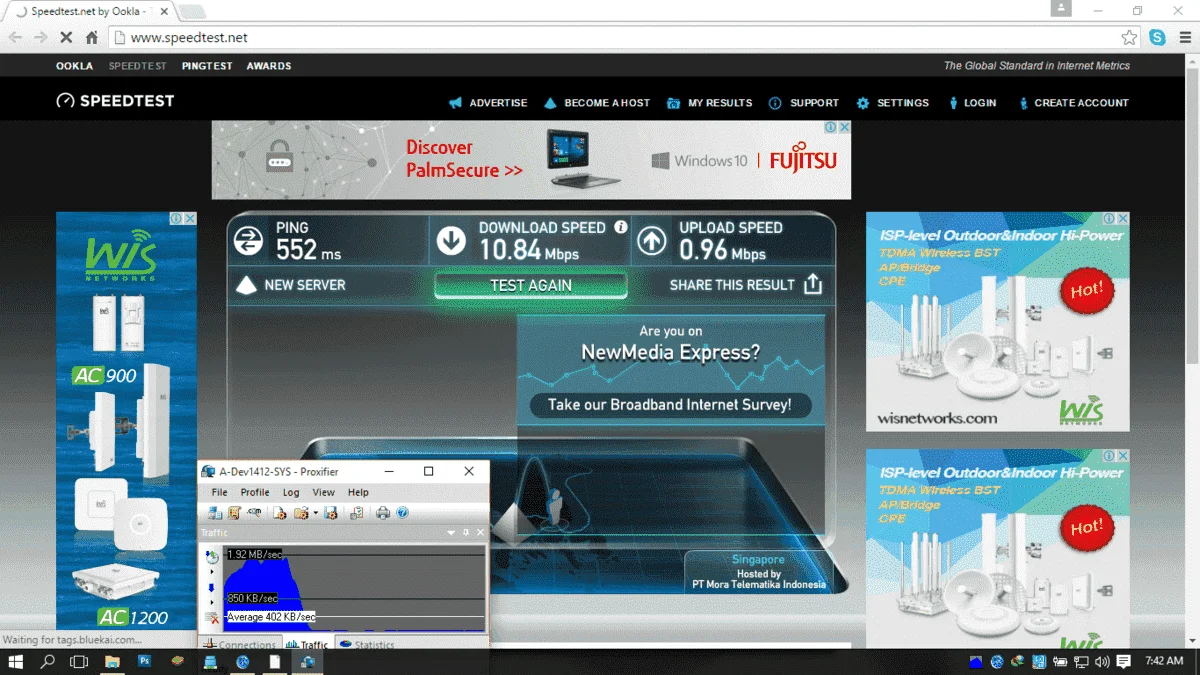Open the SETTINGS link
This screenshot has width=1200, height=675.
[x=893, y=103]
